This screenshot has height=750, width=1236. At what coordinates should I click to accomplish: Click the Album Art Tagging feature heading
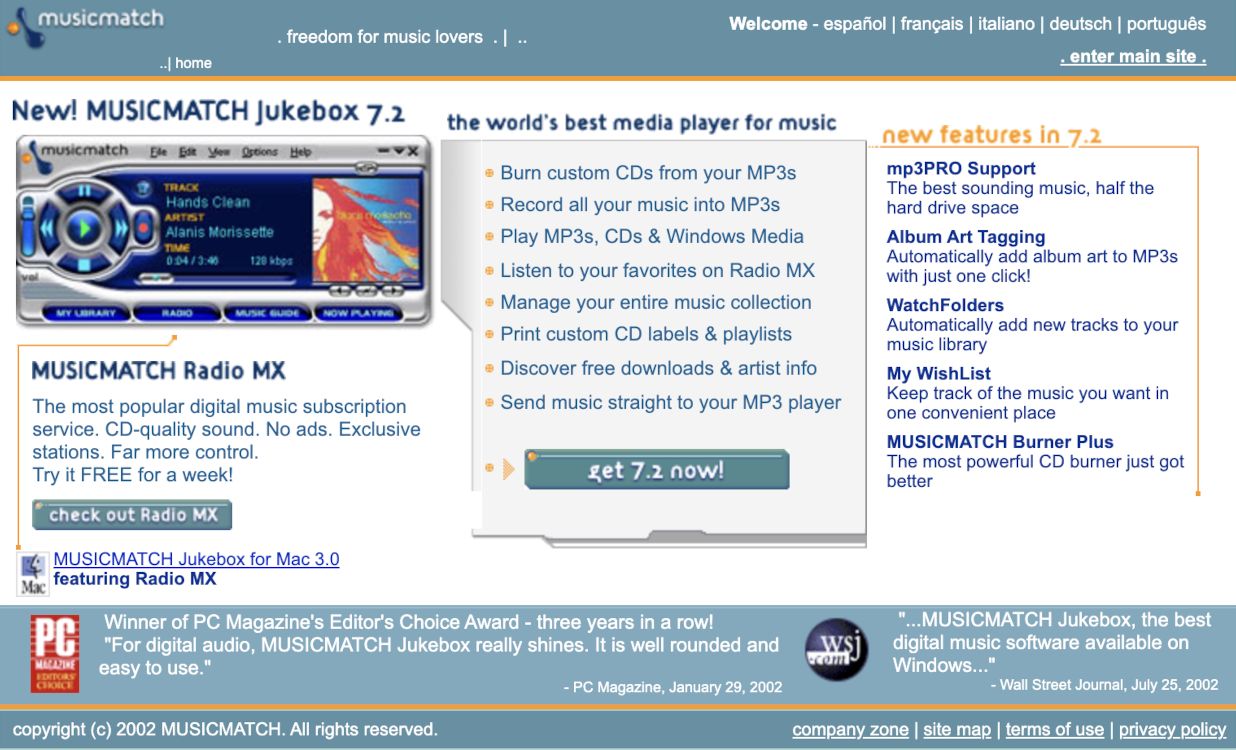coord(966,237)
